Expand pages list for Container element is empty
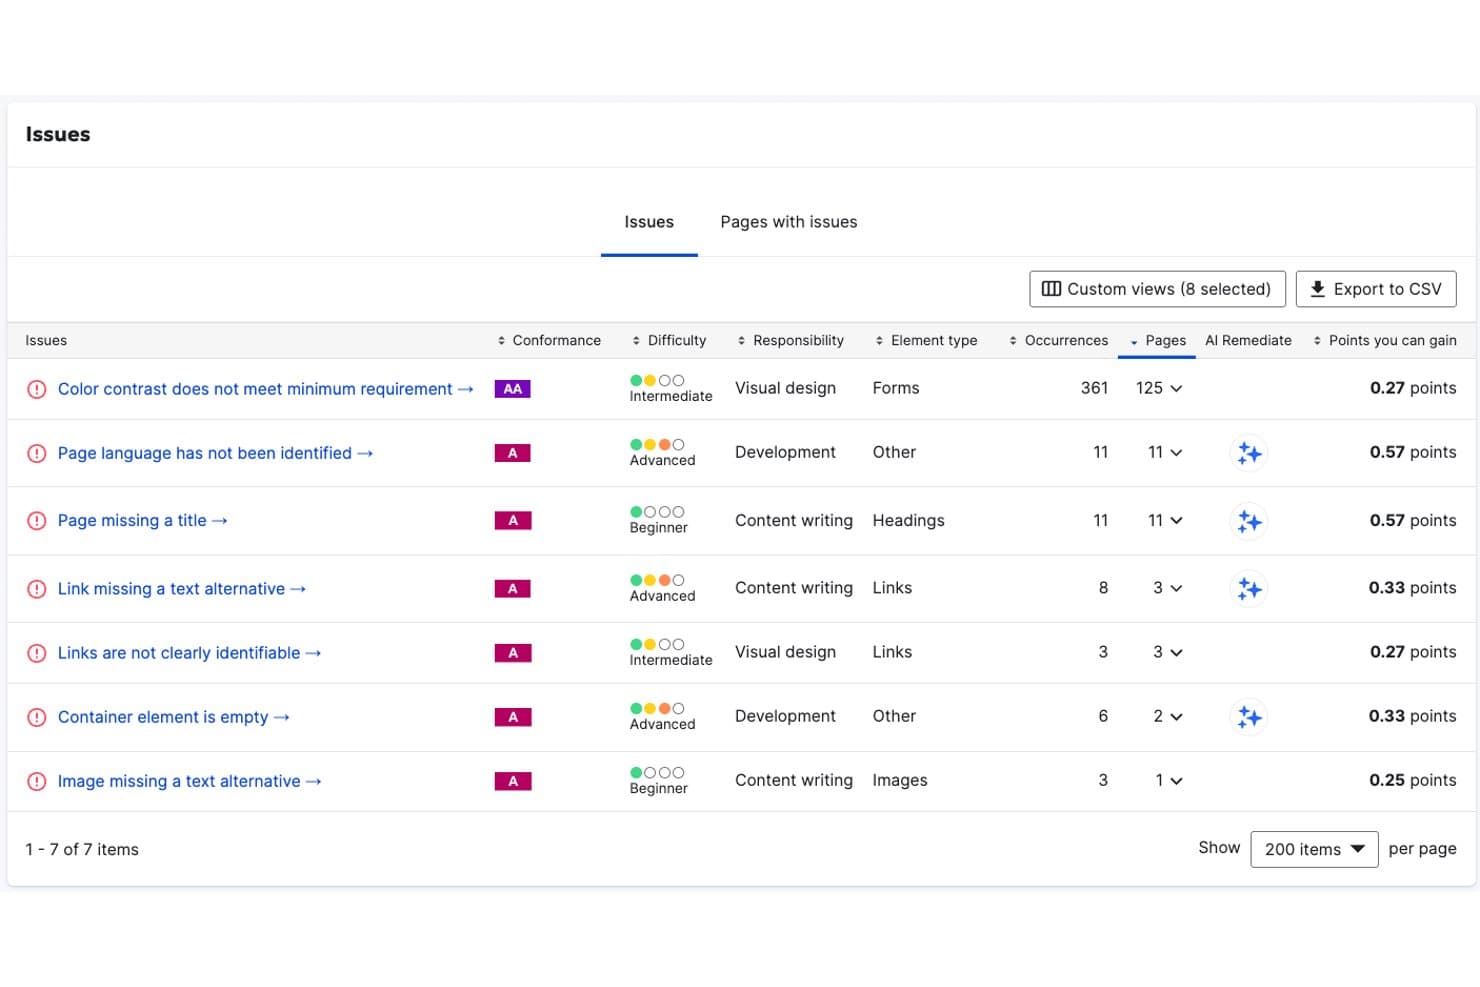 pyautogui.click(x=1167, y=716)
